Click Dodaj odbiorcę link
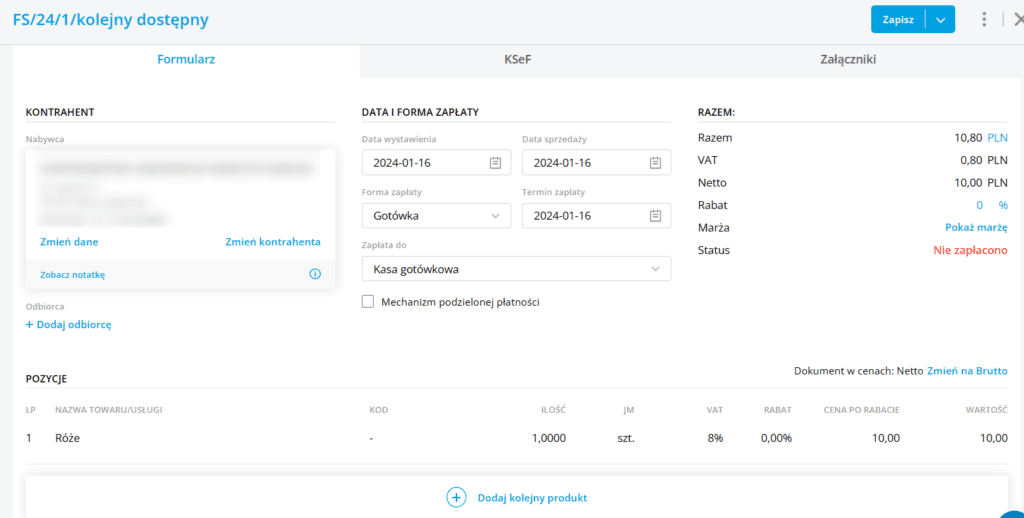The image size is (1024, 518). 69,325
